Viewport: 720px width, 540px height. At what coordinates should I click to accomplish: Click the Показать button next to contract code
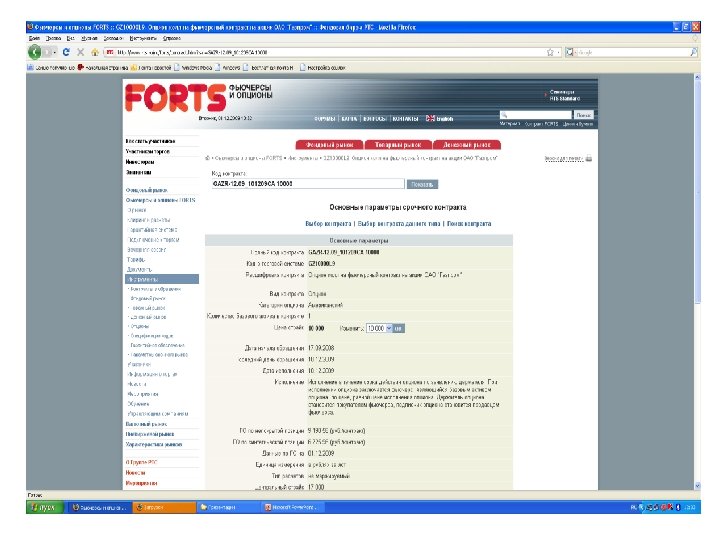coord(422,184)
